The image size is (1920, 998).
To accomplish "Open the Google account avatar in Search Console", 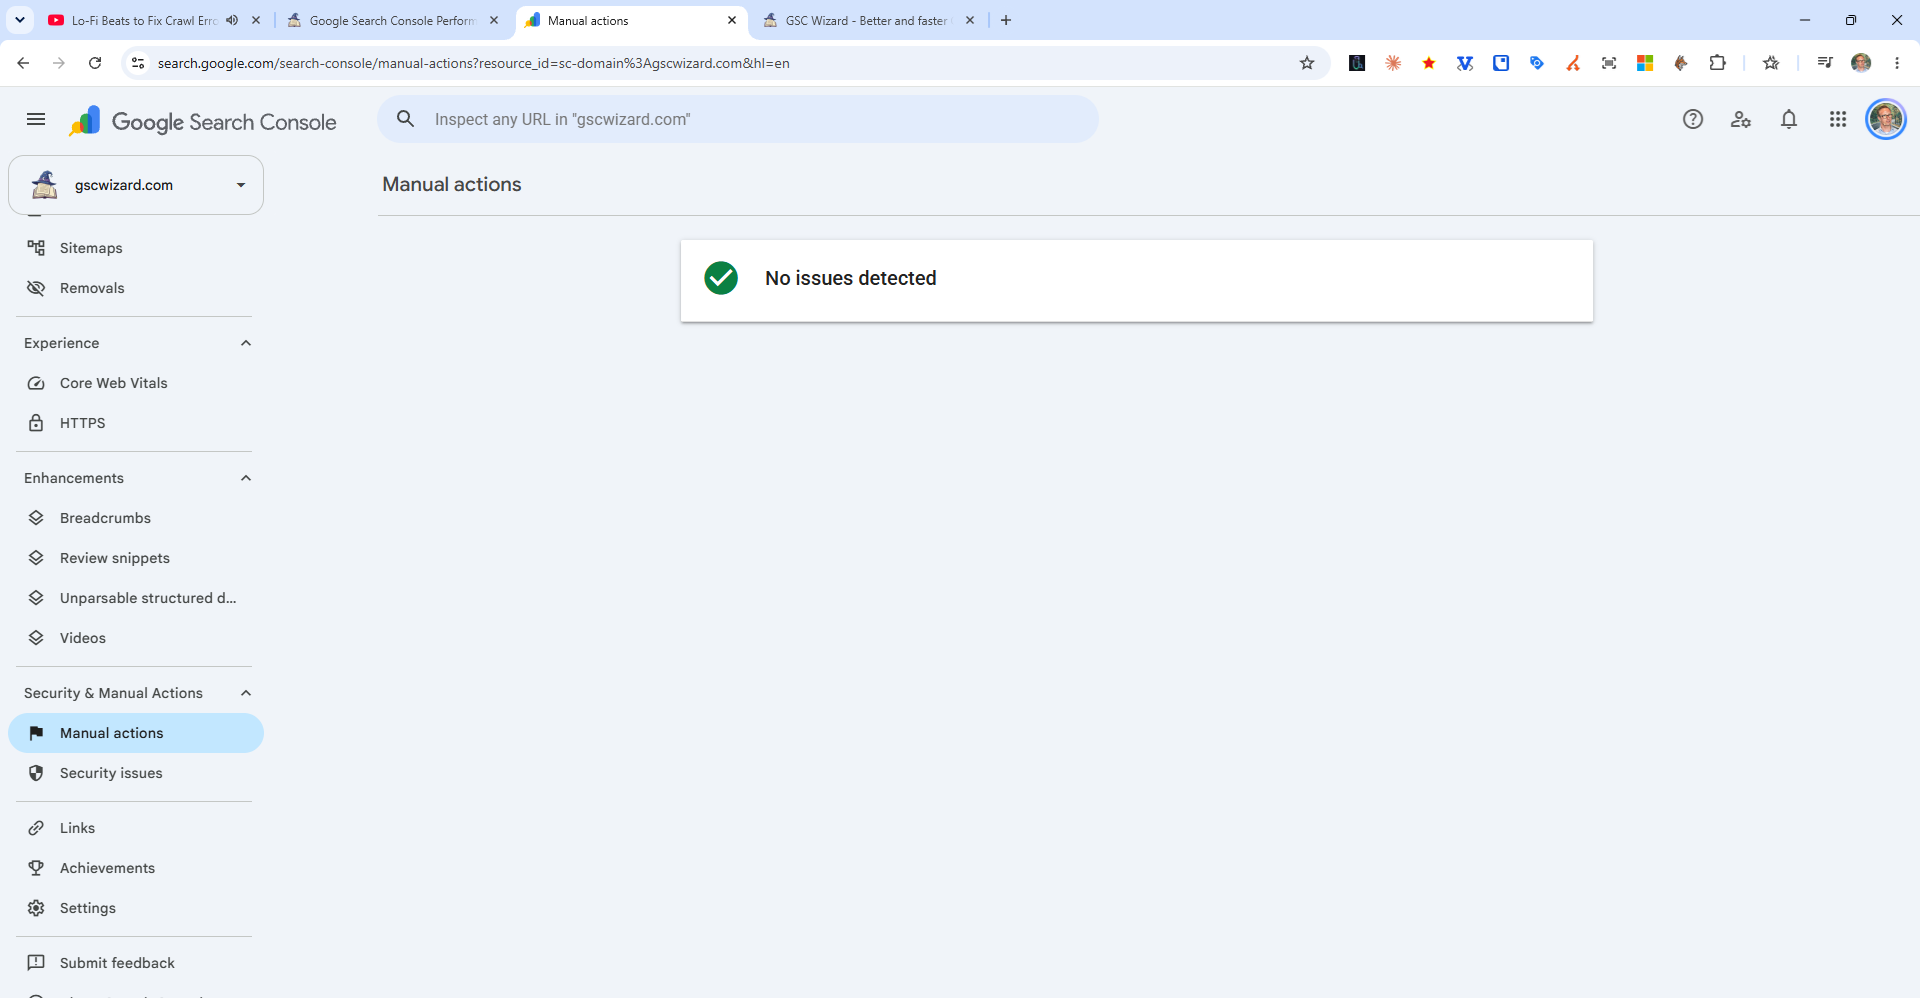I will [1886, 120].
